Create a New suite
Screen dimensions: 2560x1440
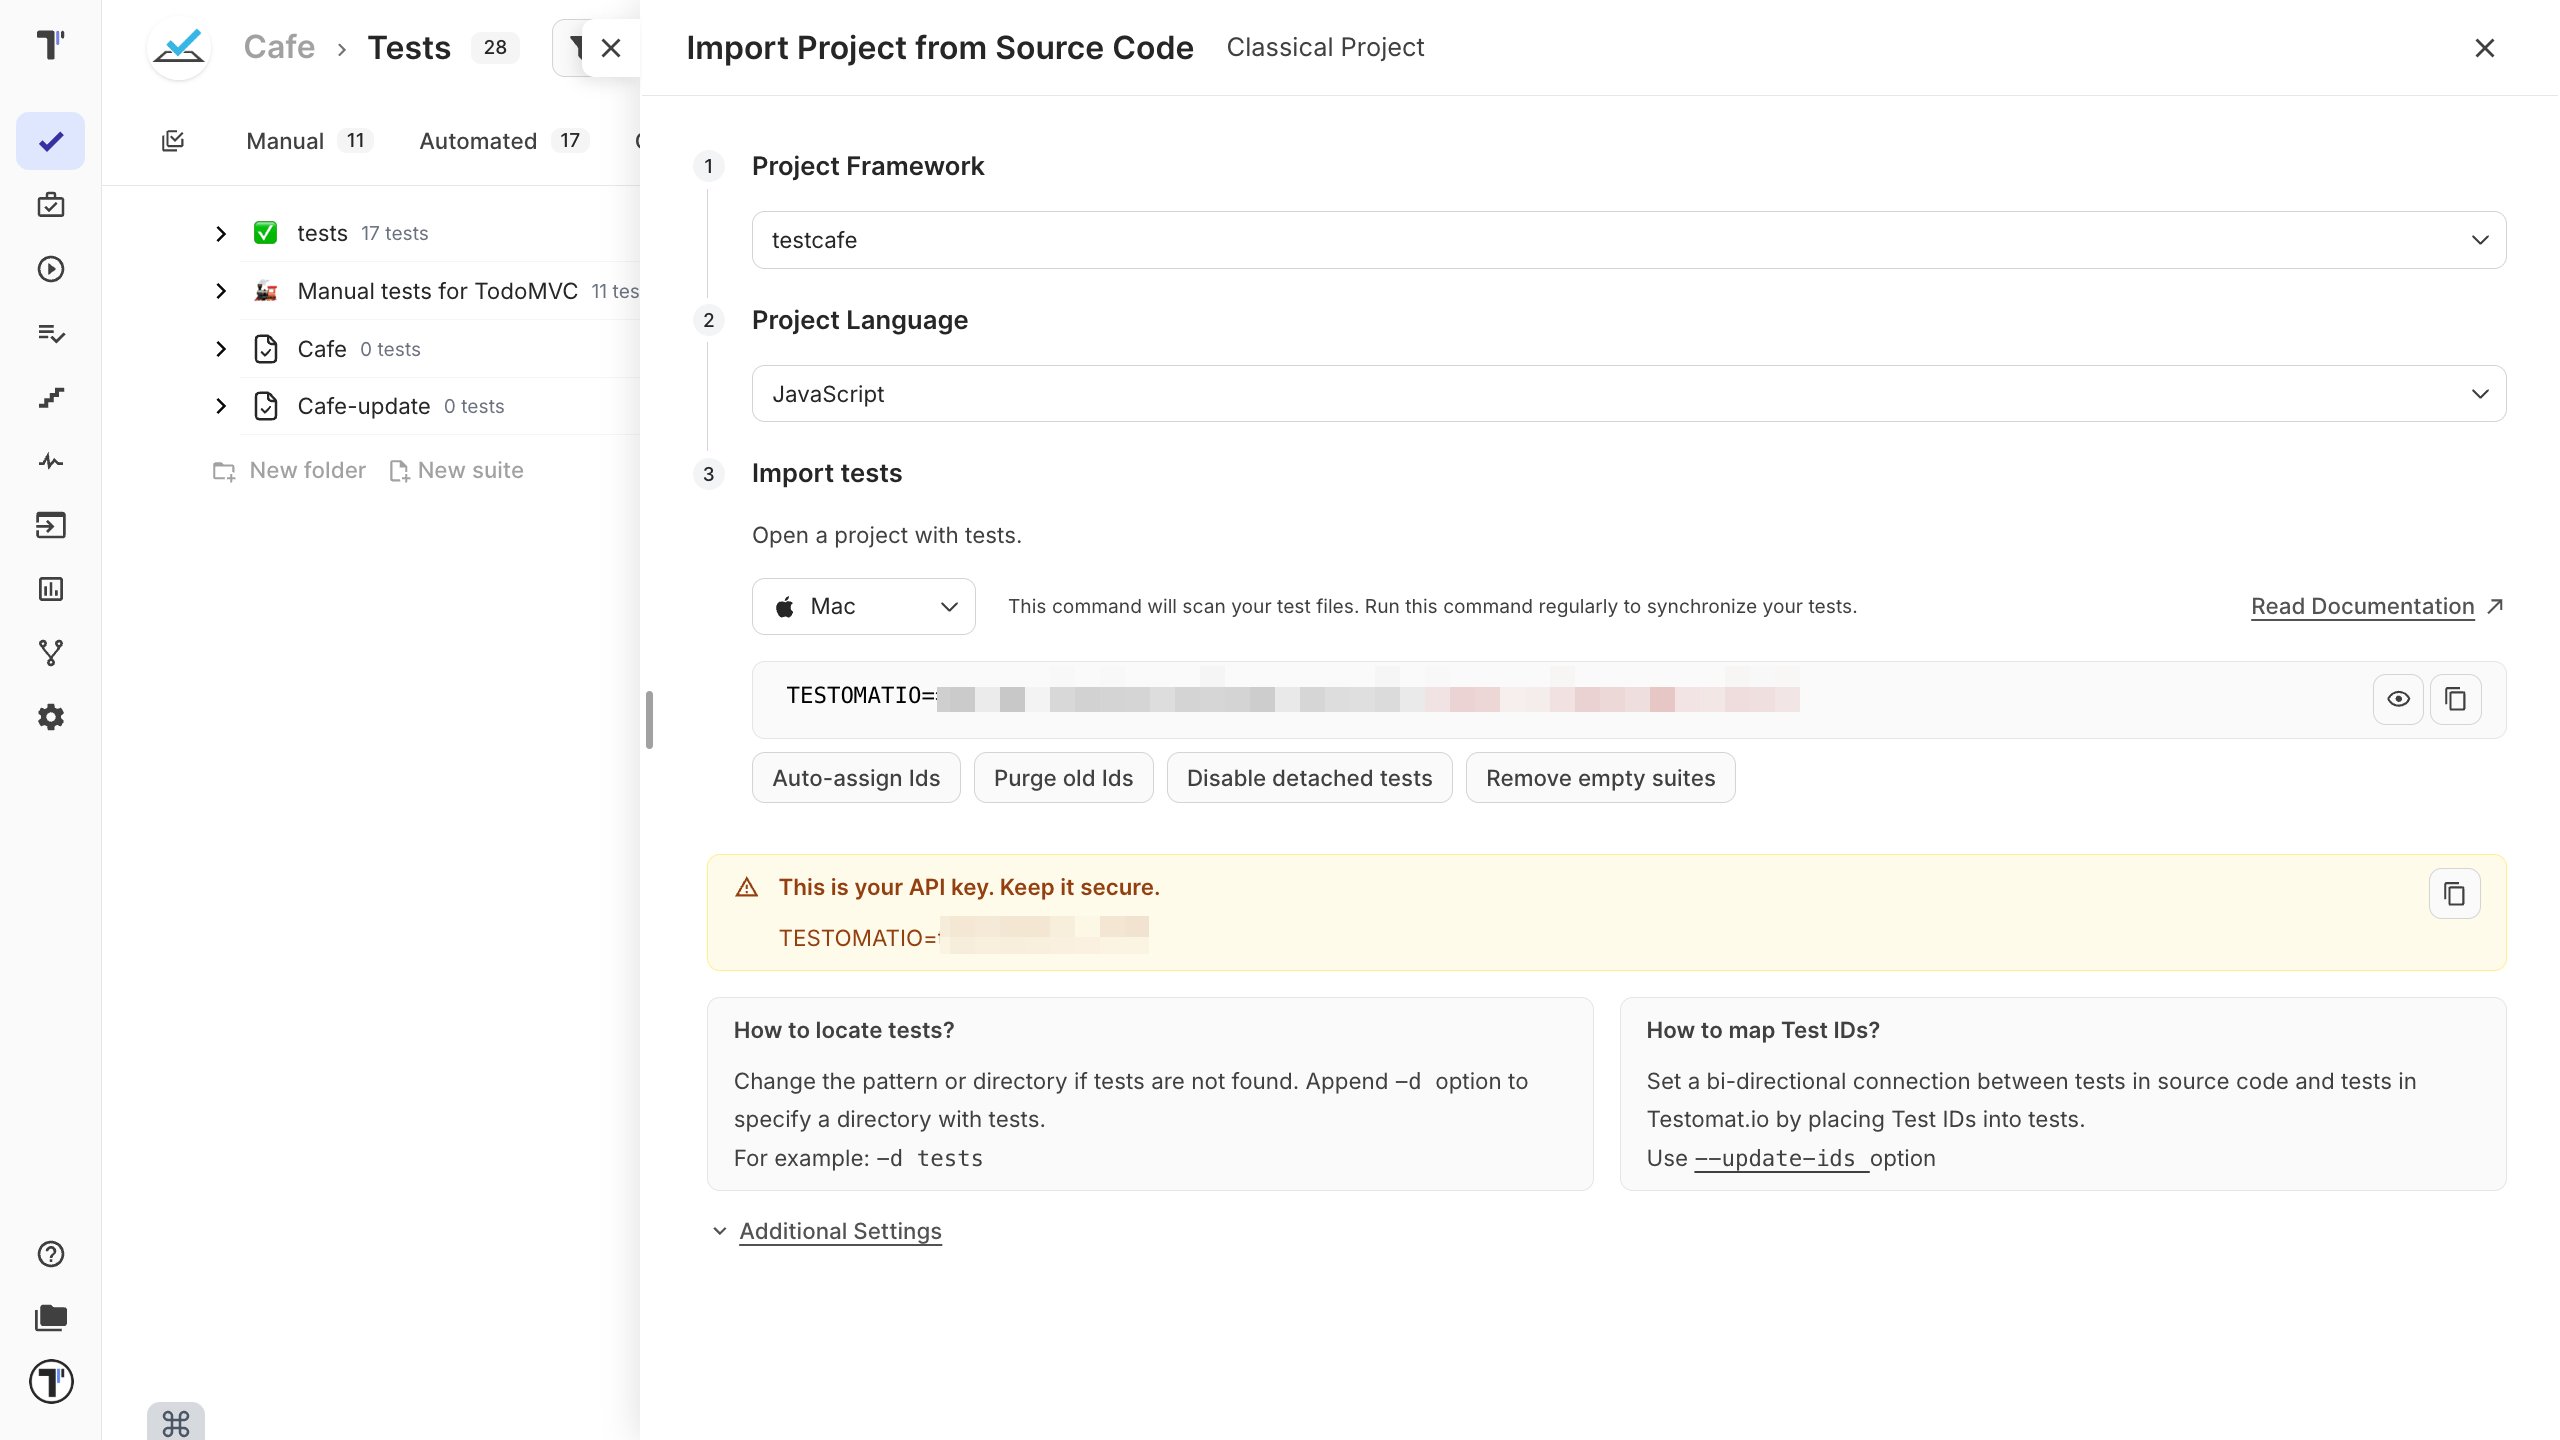456,470
